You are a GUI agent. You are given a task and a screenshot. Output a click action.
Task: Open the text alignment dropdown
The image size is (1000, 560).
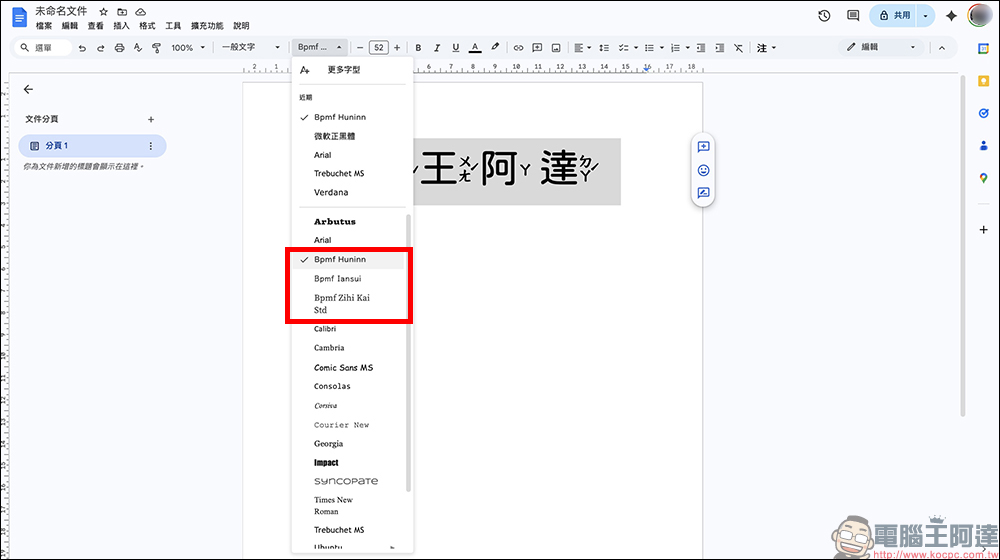pos(582,48)
